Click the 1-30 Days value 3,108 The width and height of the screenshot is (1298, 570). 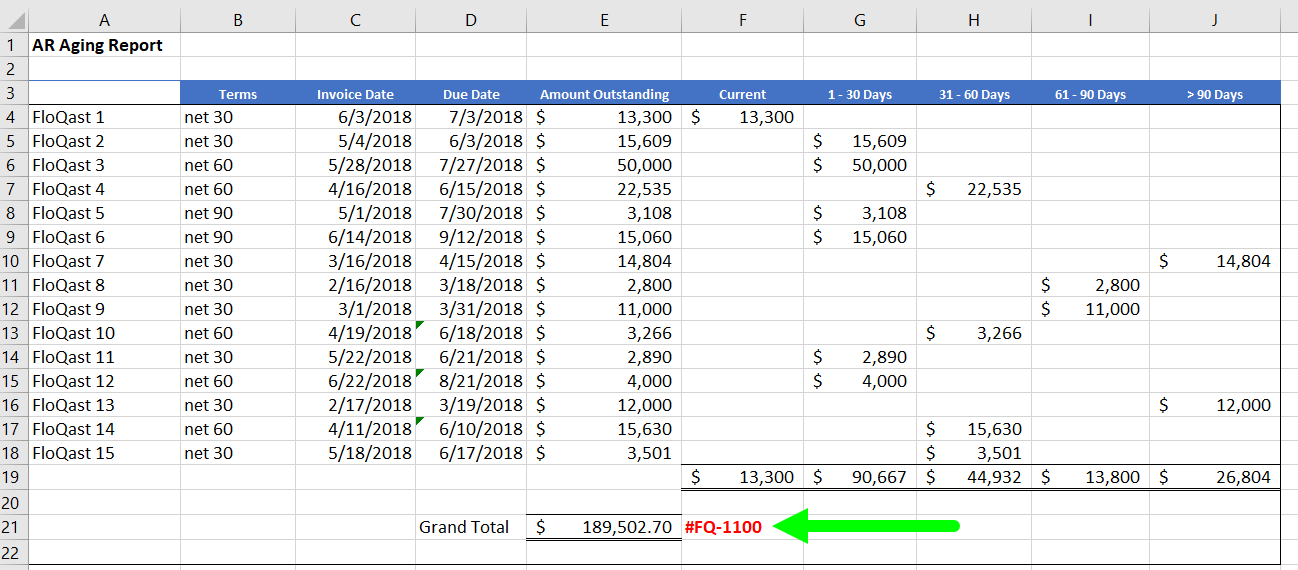click(x=860, y=213)
